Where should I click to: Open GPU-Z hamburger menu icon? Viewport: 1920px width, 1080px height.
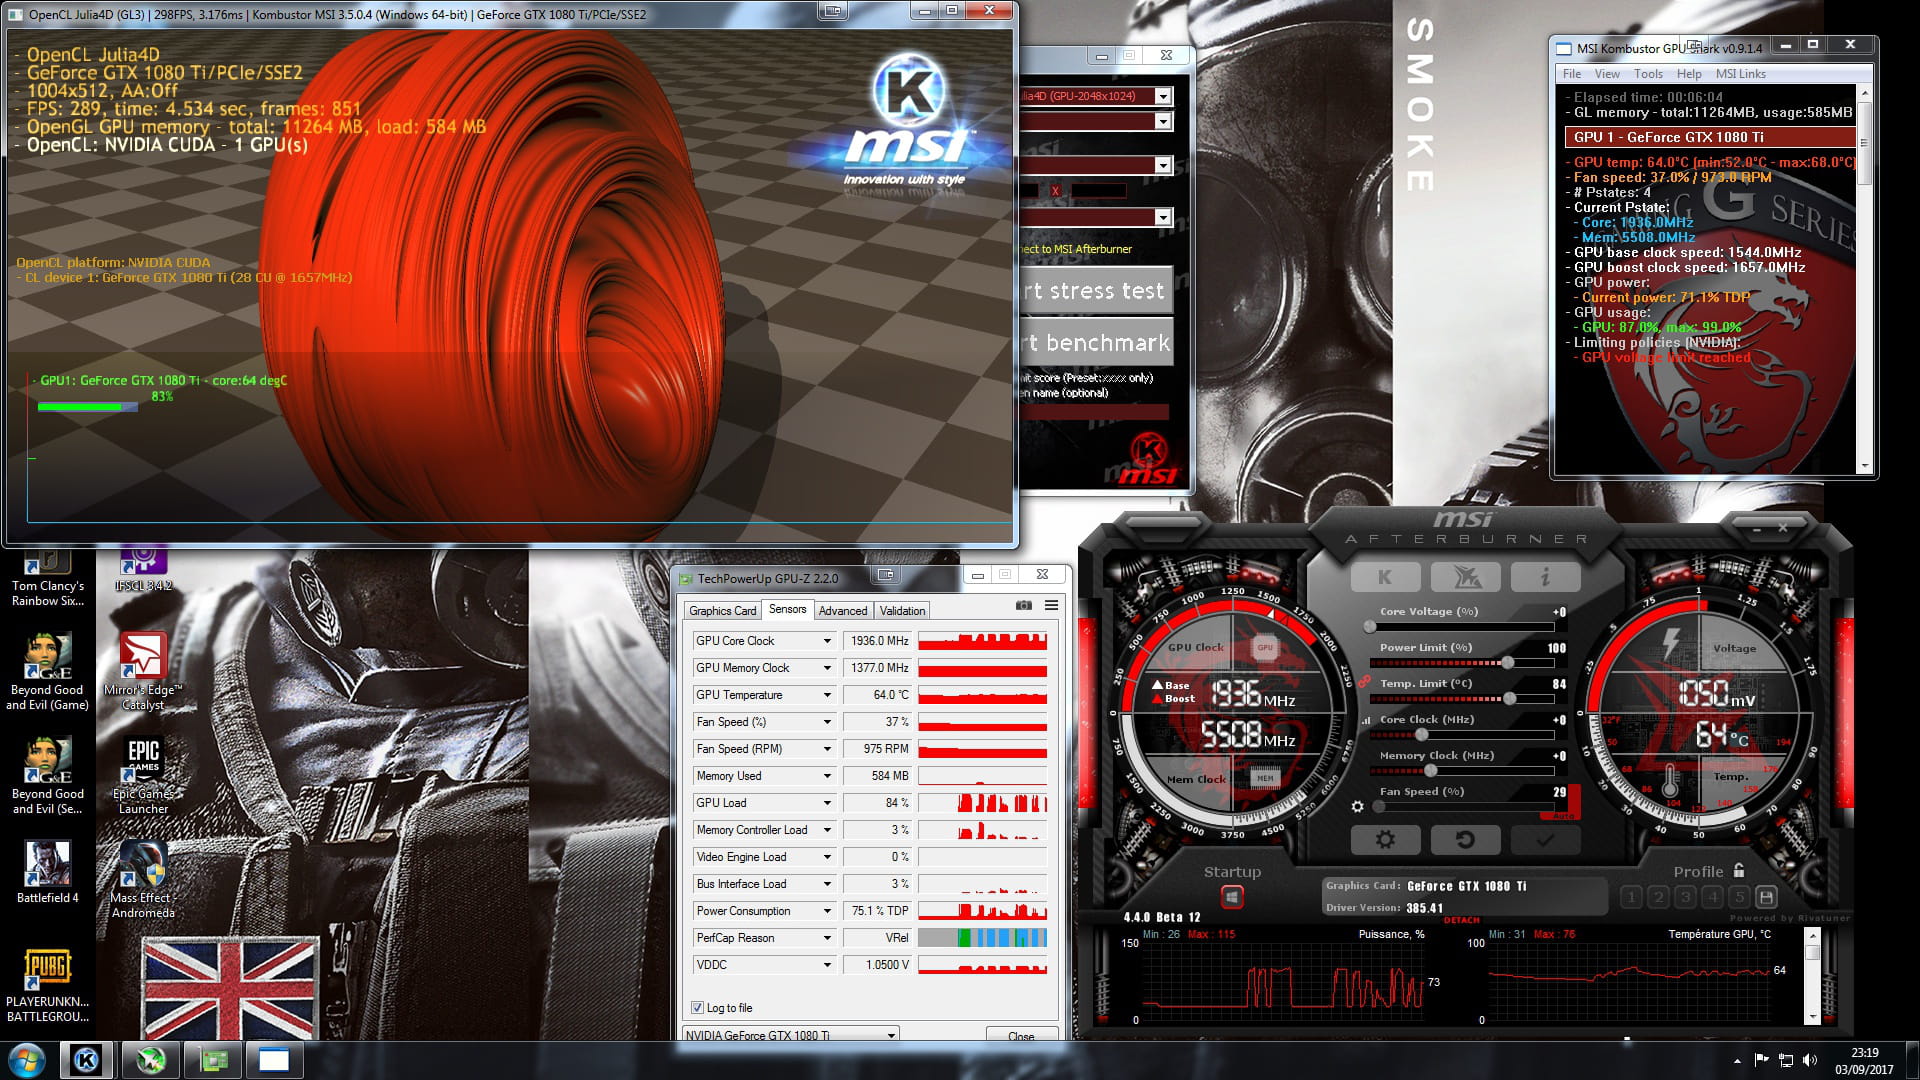(x=1051, y=605)
